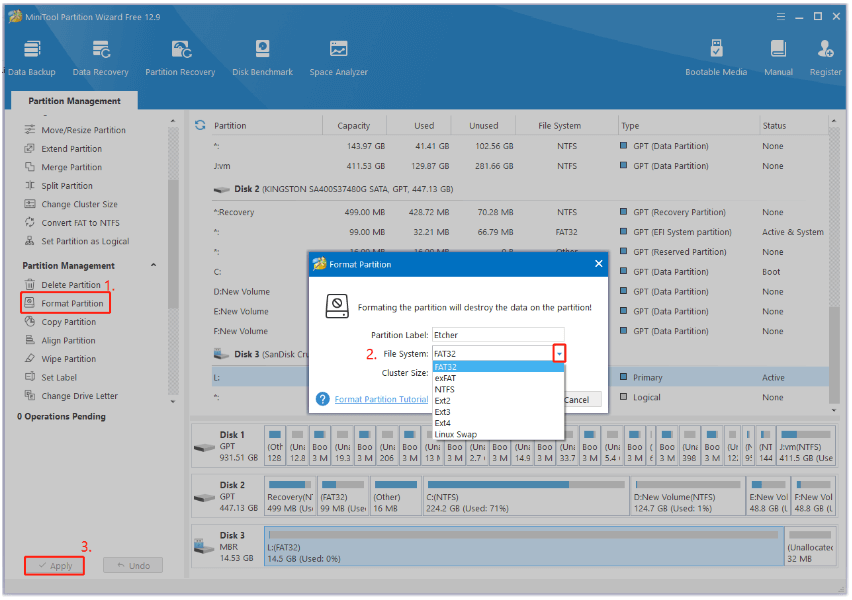Open the Data Backup tool
The width and height of the screenshot is (852, 600).
(32, 58)
